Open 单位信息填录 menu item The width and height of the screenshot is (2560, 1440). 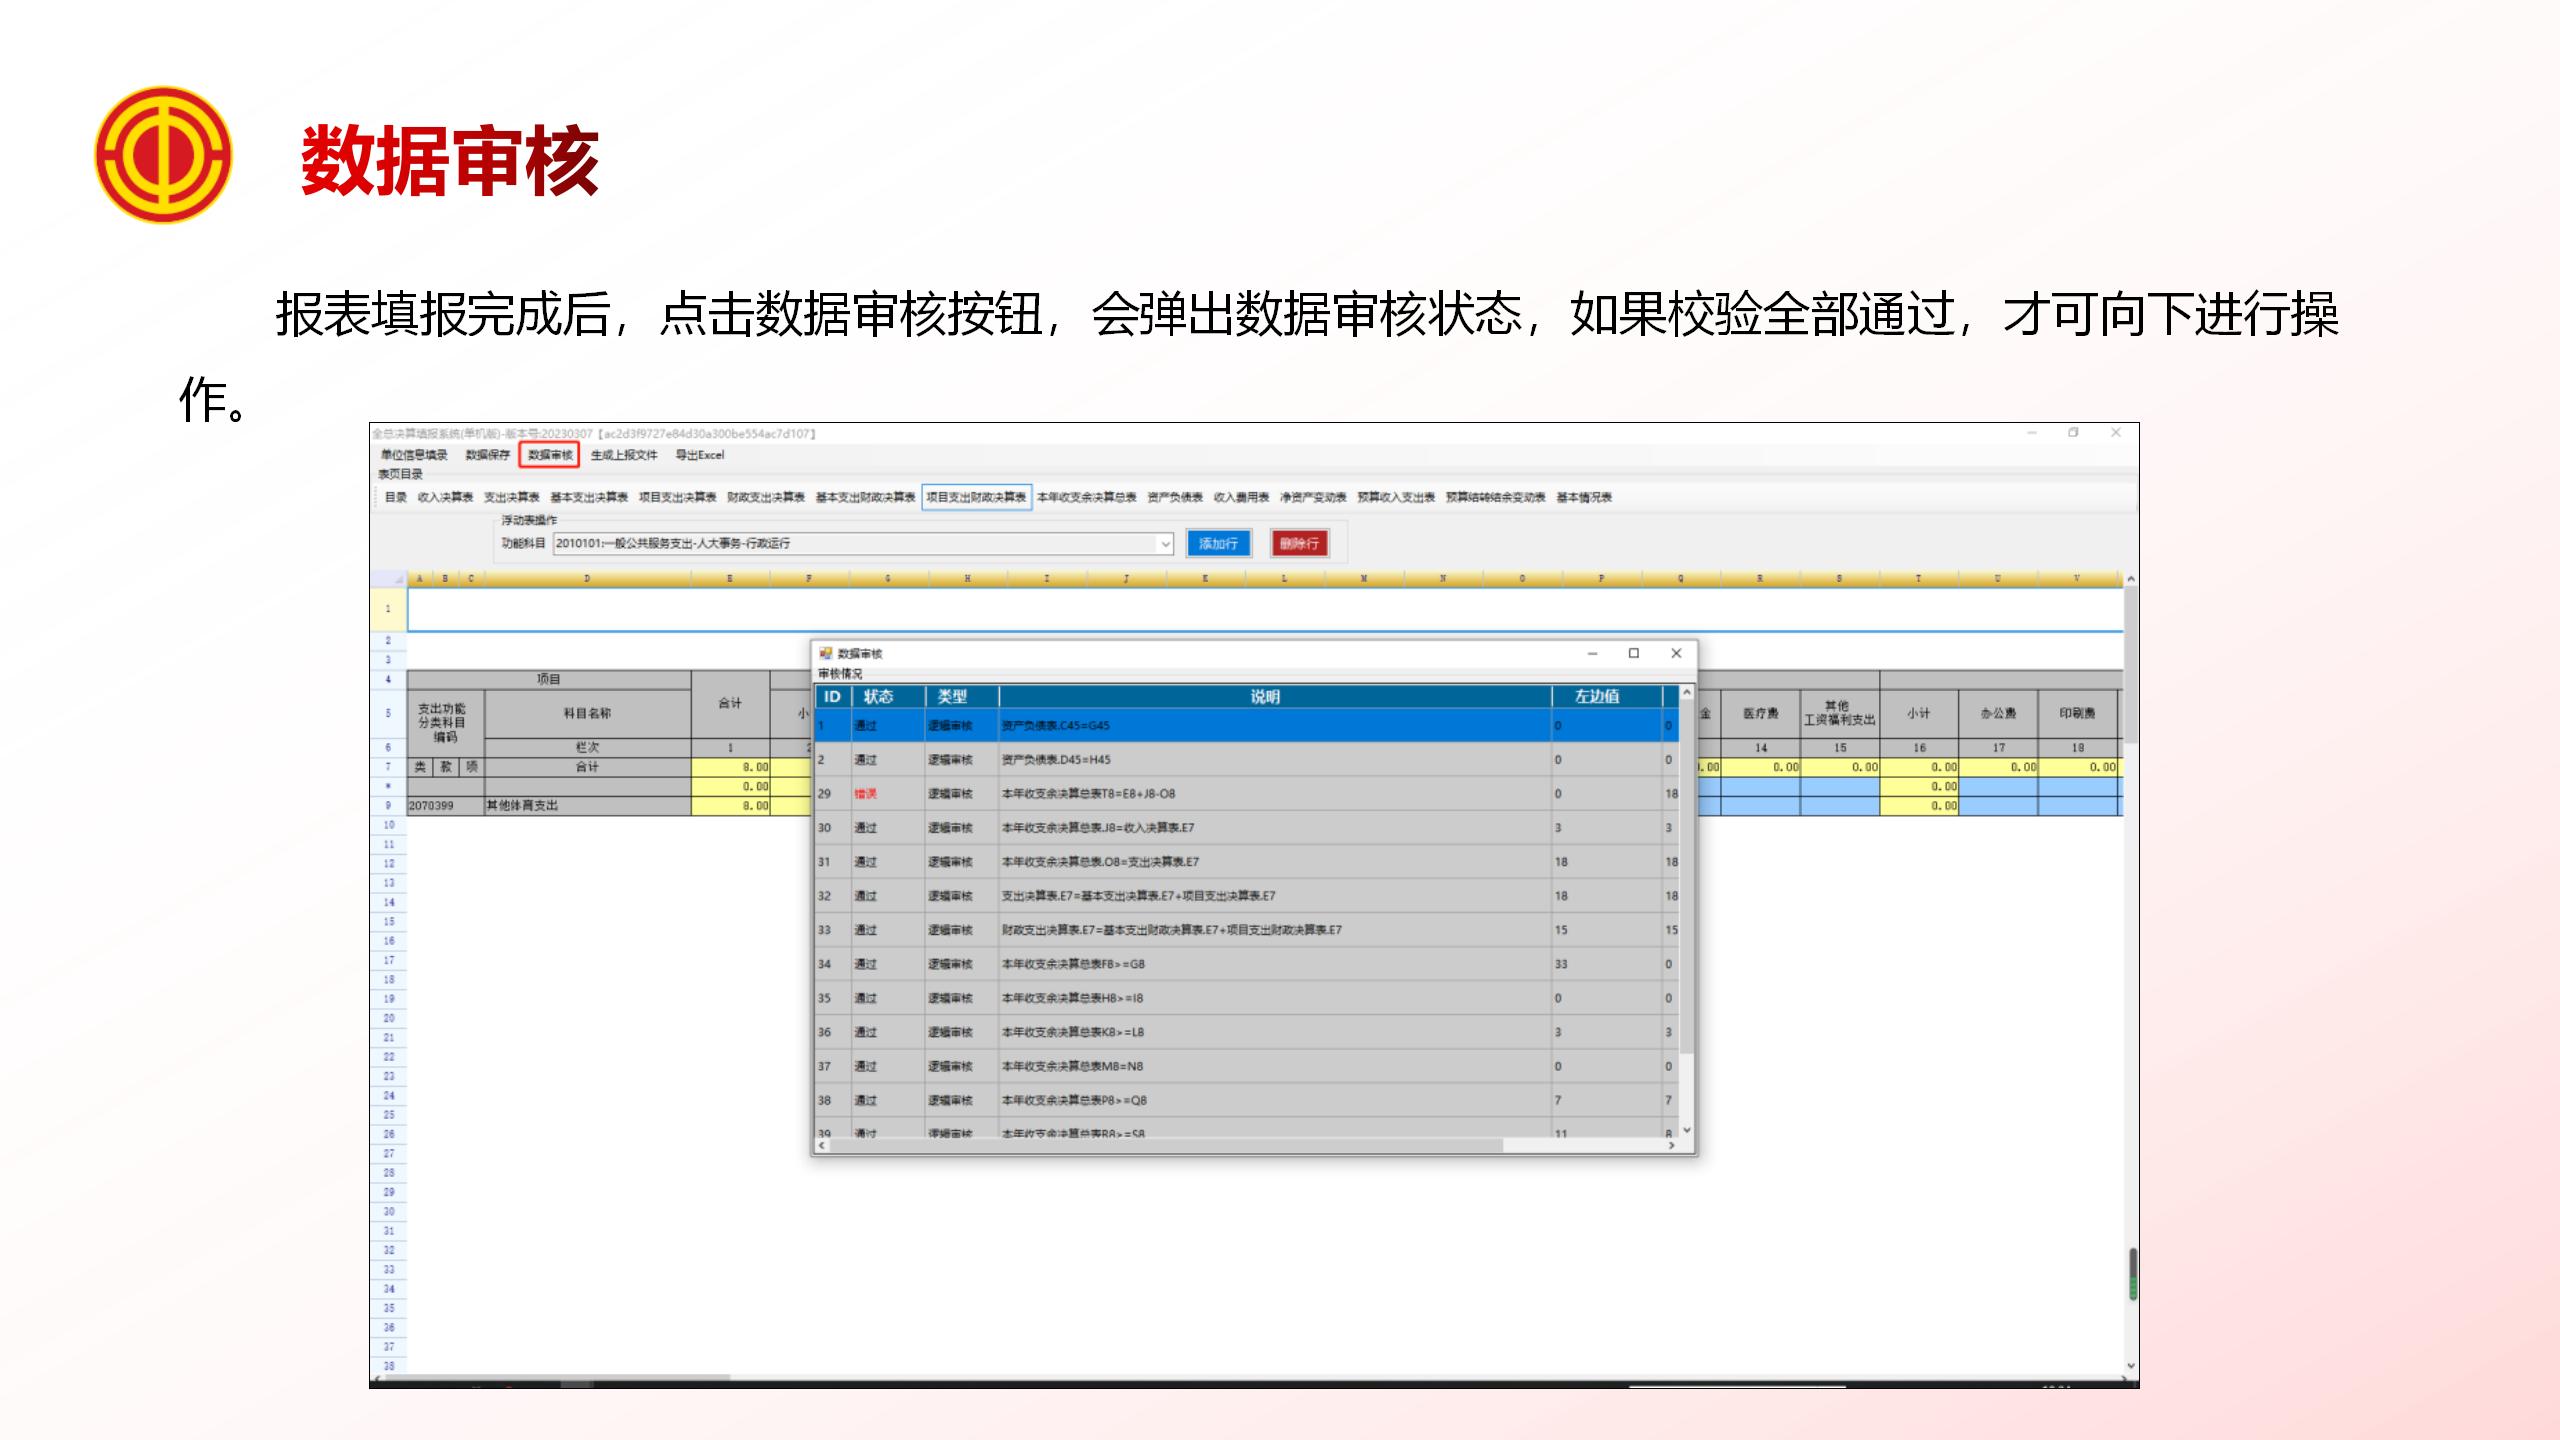coord(413,455)
